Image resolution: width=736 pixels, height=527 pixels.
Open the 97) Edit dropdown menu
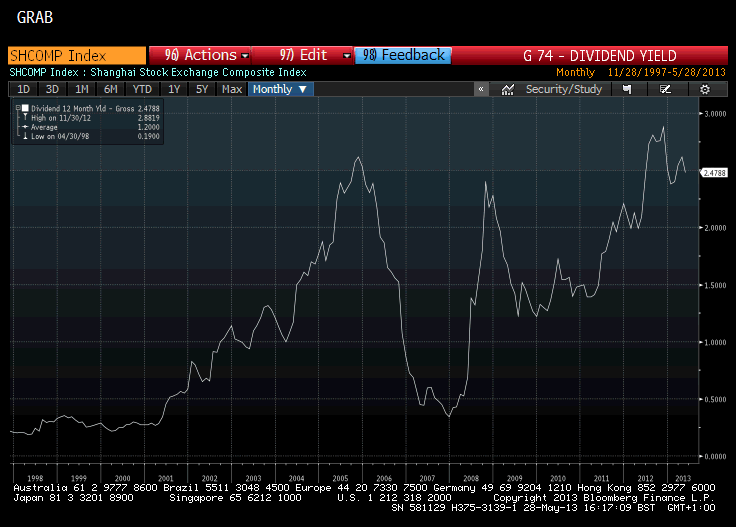303,55
